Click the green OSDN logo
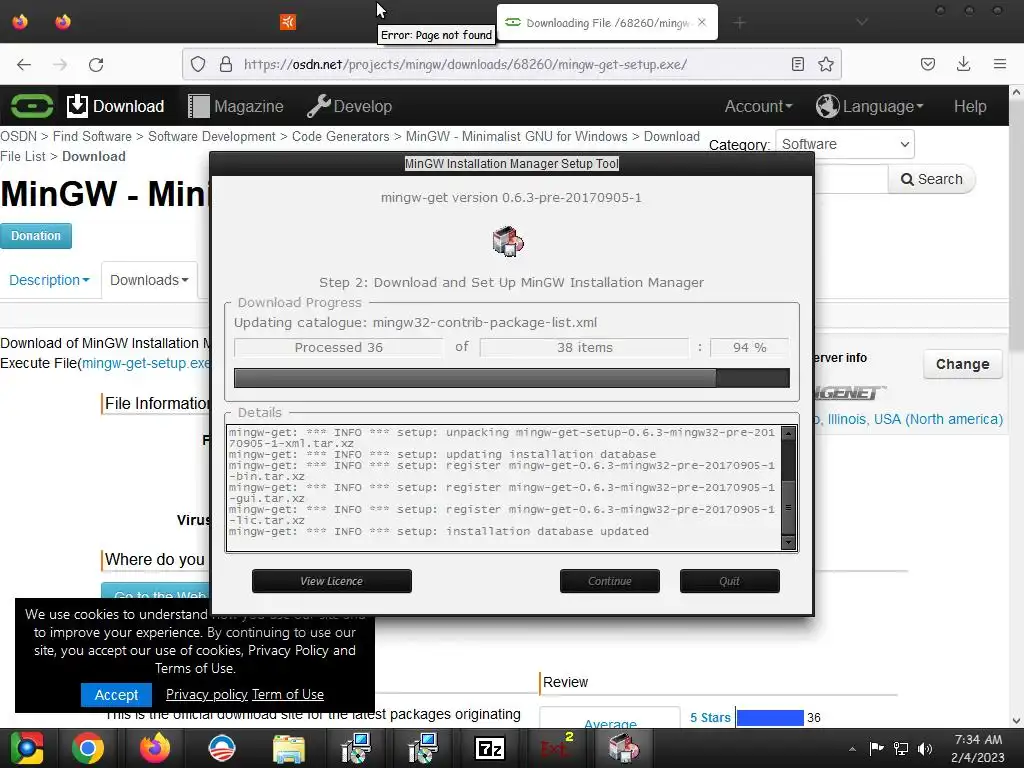1024x768 pixels. 31,106
